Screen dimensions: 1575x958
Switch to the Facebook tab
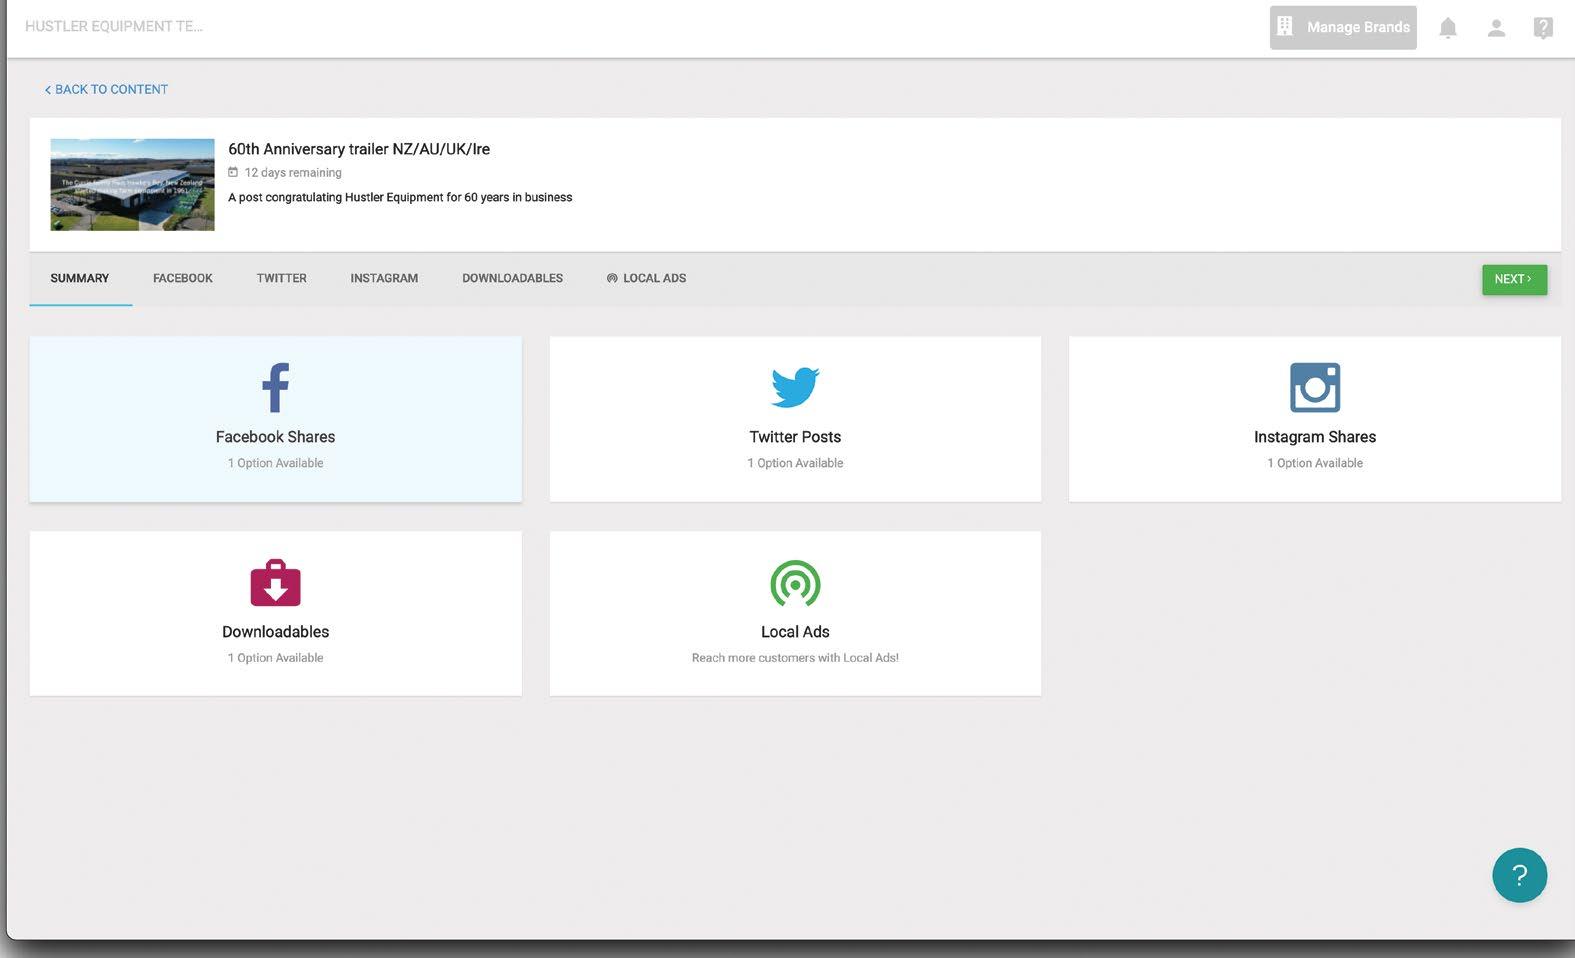[x=183, y=278]
